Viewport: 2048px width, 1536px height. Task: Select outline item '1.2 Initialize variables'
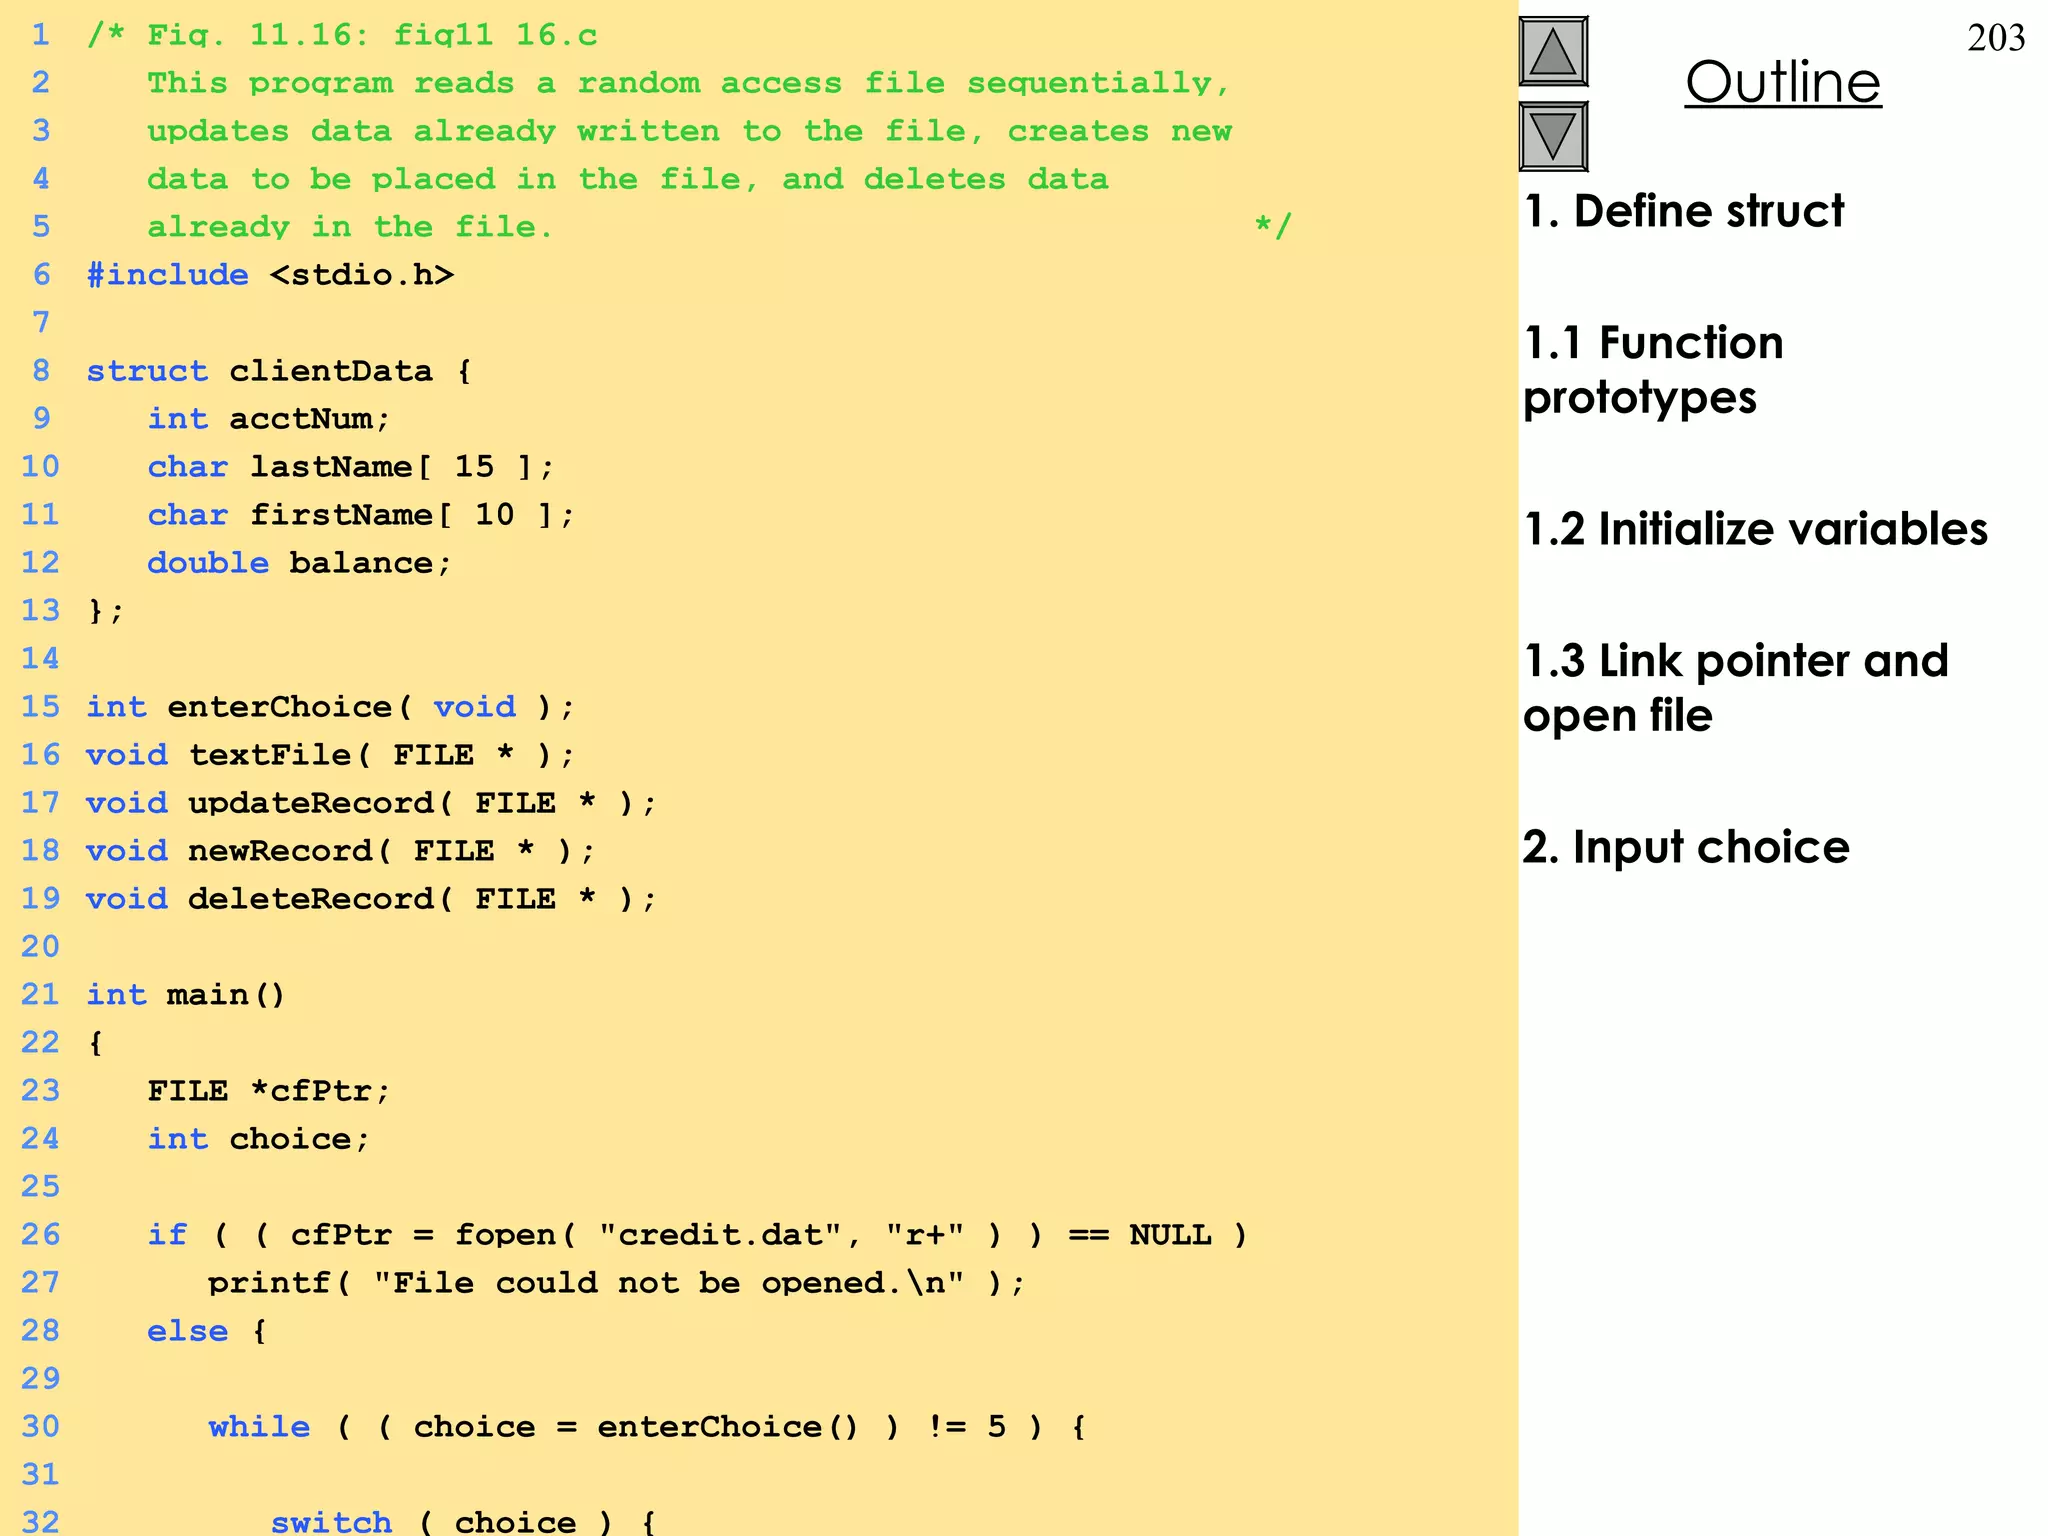pyautogui.click(x=1756, y=529)
